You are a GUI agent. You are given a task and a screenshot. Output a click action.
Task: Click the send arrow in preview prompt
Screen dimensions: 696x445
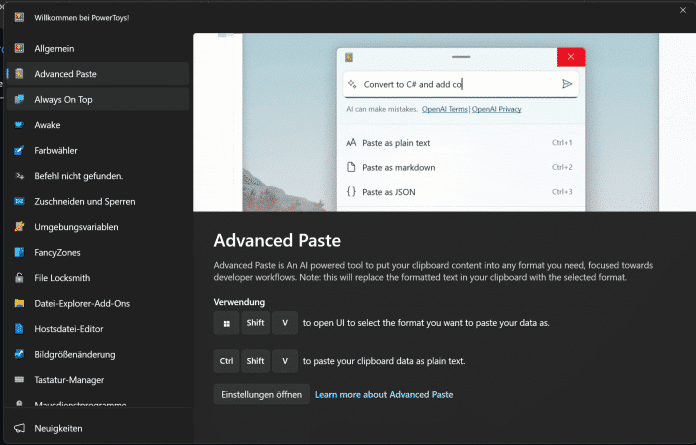click(567, 84)
